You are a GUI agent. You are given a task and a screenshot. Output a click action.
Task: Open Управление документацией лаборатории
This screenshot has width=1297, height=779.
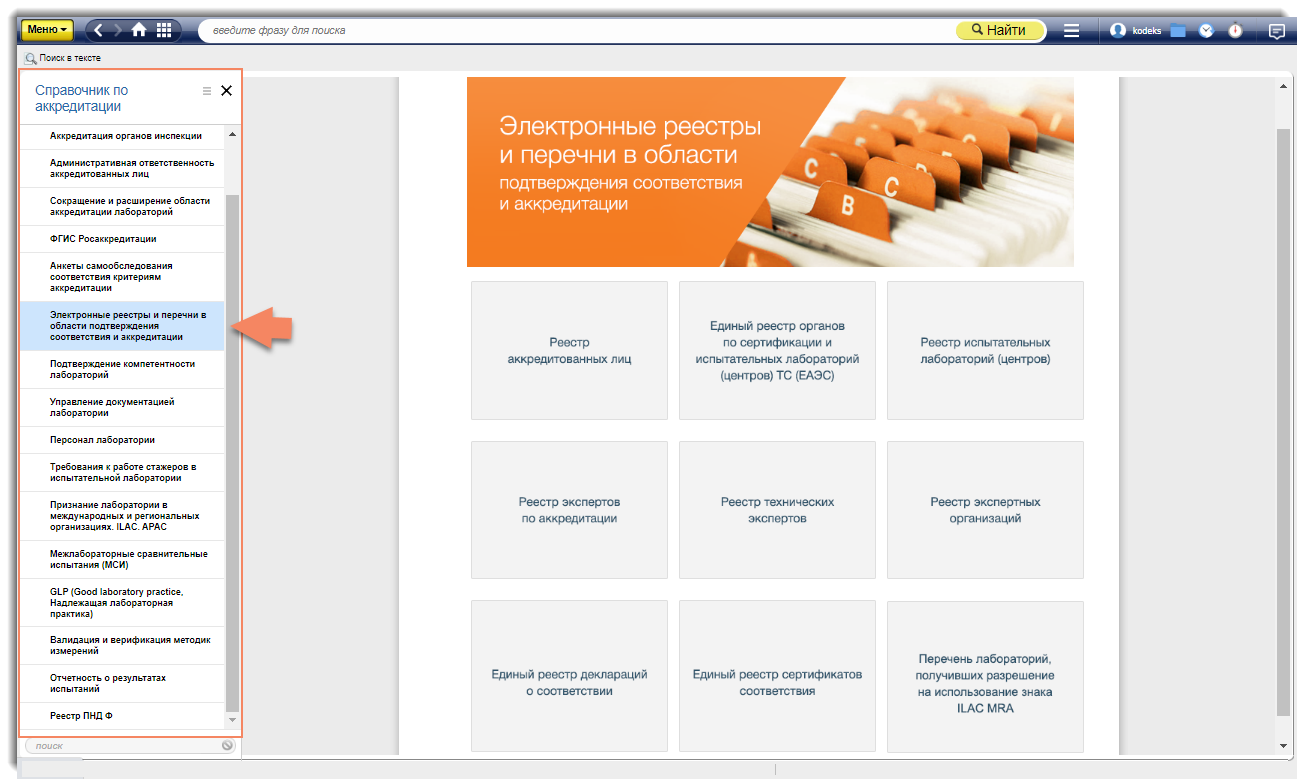pyautogui.click(x=122, y=407)
